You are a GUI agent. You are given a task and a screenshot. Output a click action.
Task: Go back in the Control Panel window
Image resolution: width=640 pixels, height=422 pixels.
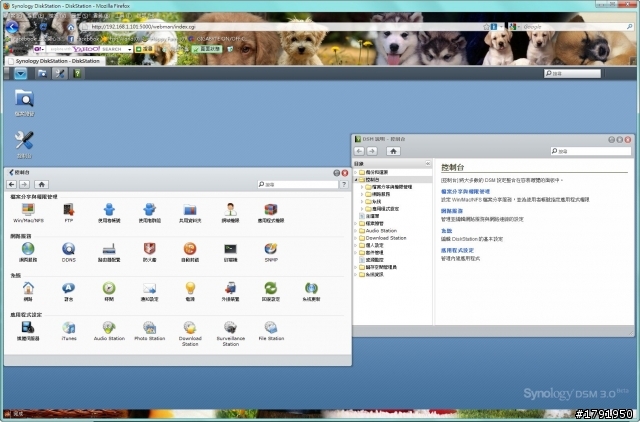(x=11, y=184)
